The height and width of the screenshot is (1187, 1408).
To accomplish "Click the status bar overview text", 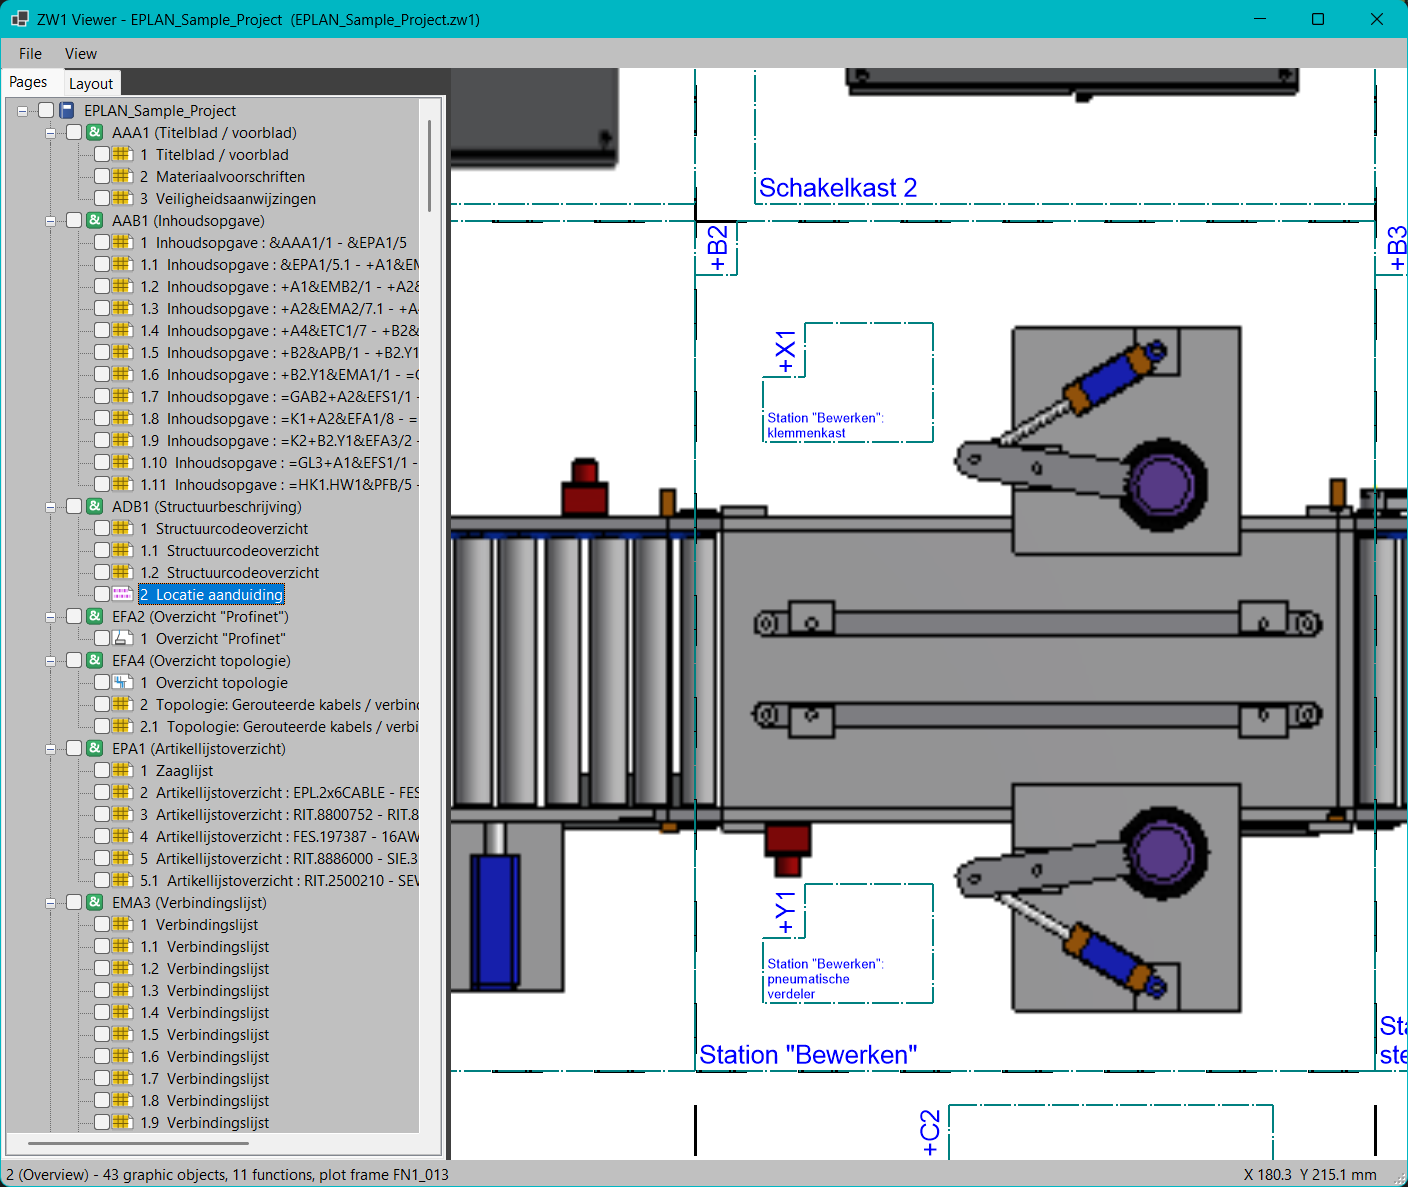I will point(227,1174).
